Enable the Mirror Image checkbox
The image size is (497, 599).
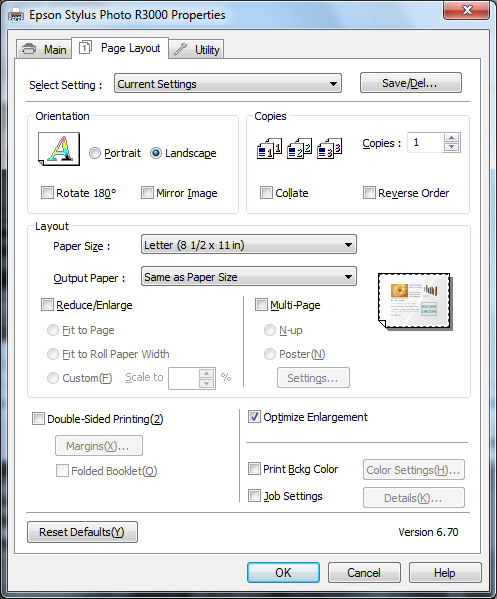147,193
